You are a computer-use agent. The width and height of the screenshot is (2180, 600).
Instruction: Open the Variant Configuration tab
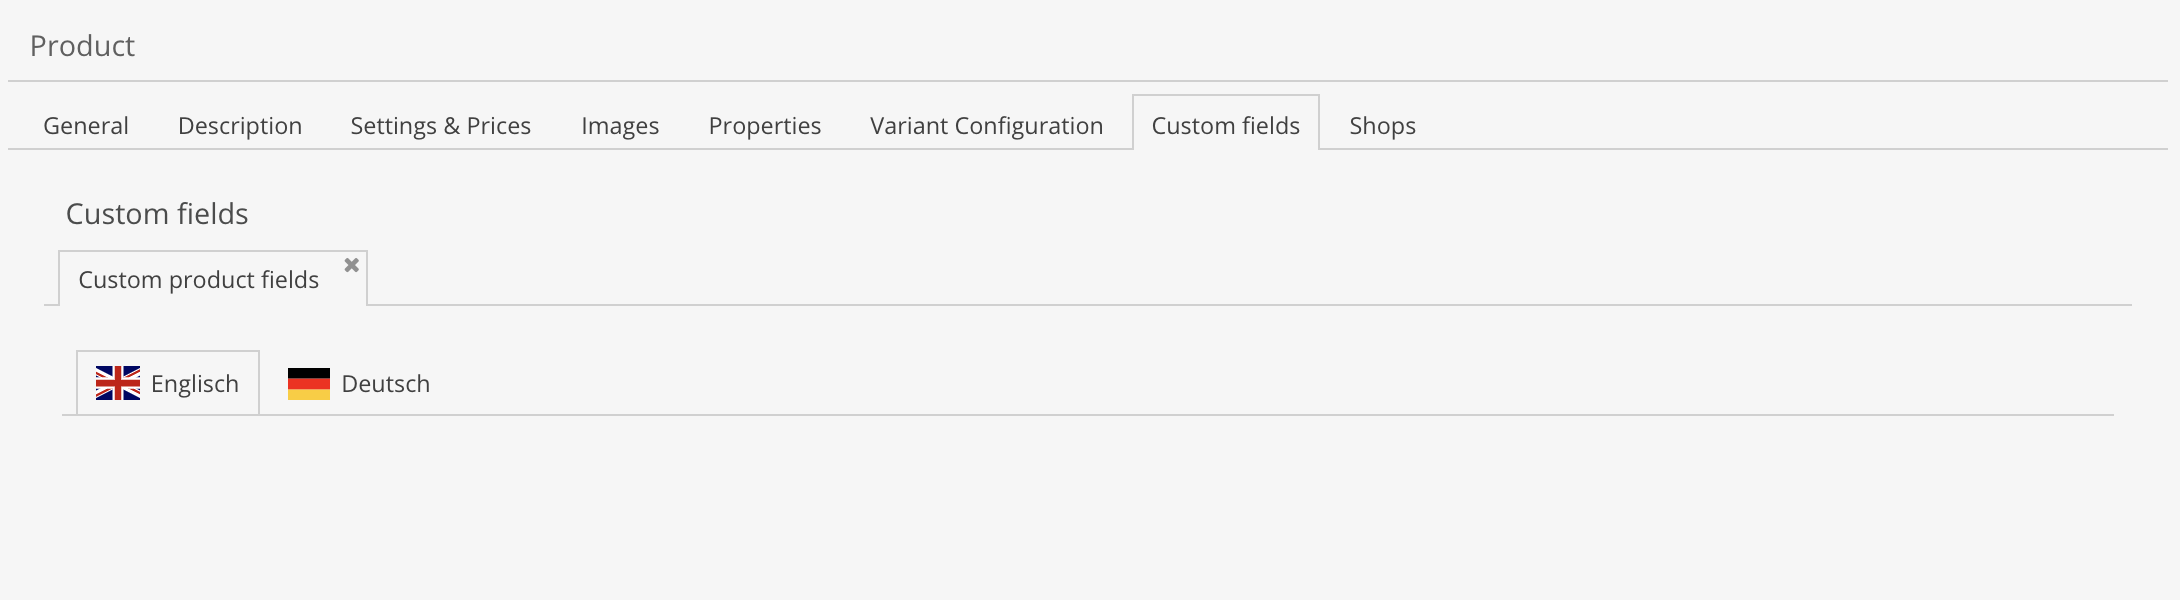(986, 126)
